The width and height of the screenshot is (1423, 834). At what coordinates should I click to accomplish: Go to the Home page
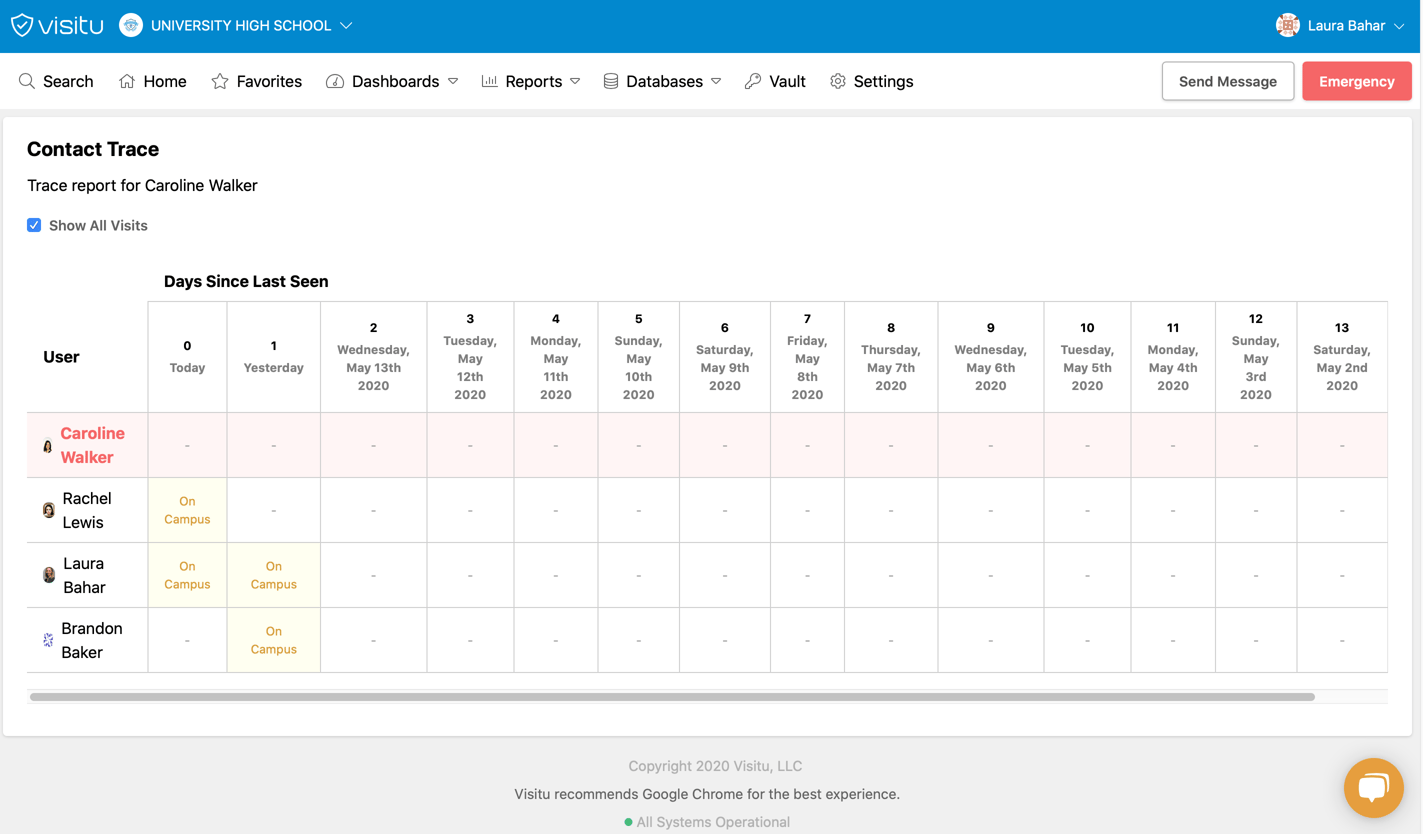pos(152,81)
